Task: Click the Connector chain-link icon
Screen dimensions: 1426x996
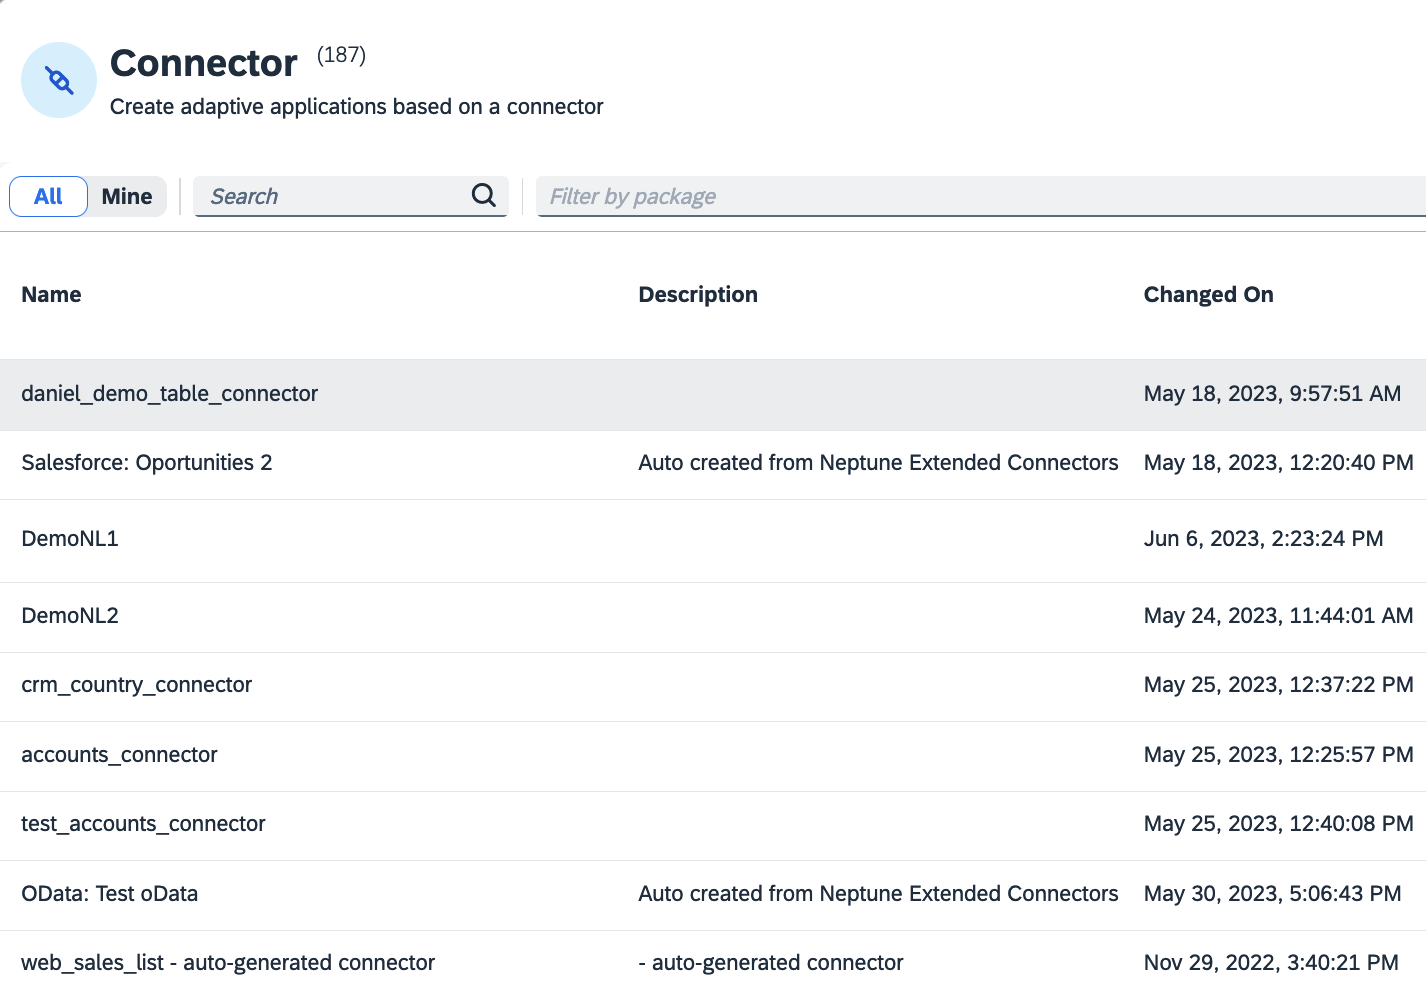Action: click(x=58, y=79)
